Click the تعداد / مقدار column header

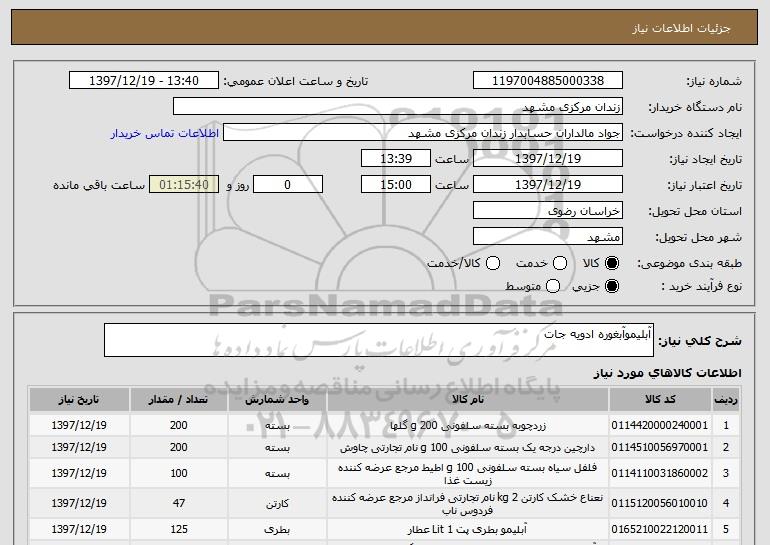(x=178, y=400)
